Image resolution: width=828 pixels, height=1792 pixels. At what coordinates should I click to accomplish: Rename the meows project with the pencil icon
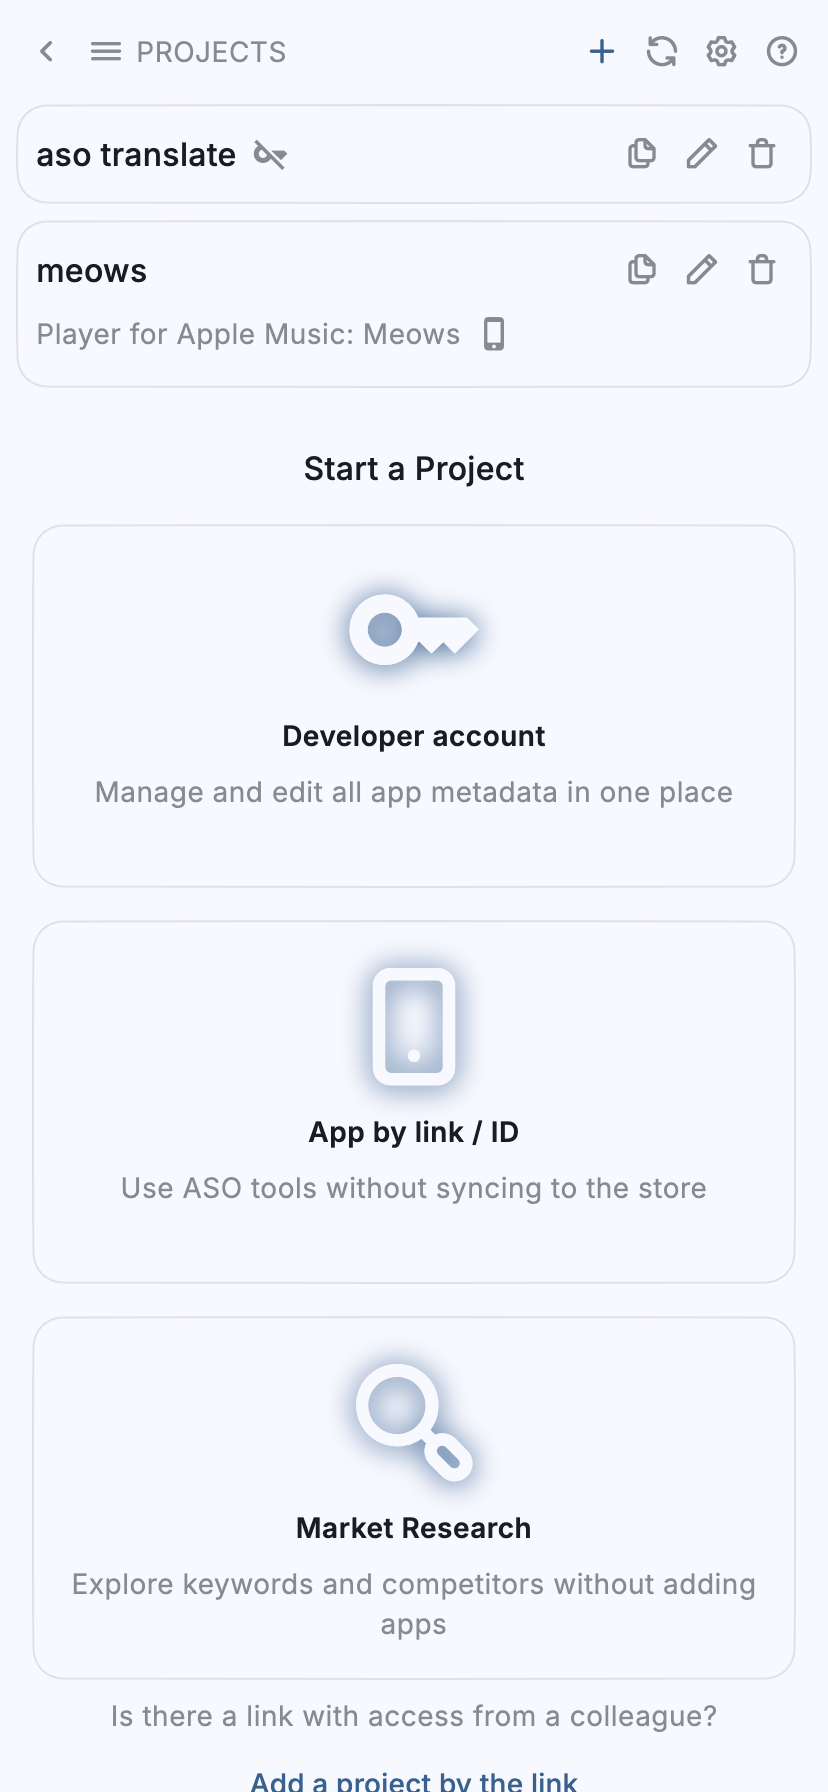(x=701, y=269)
